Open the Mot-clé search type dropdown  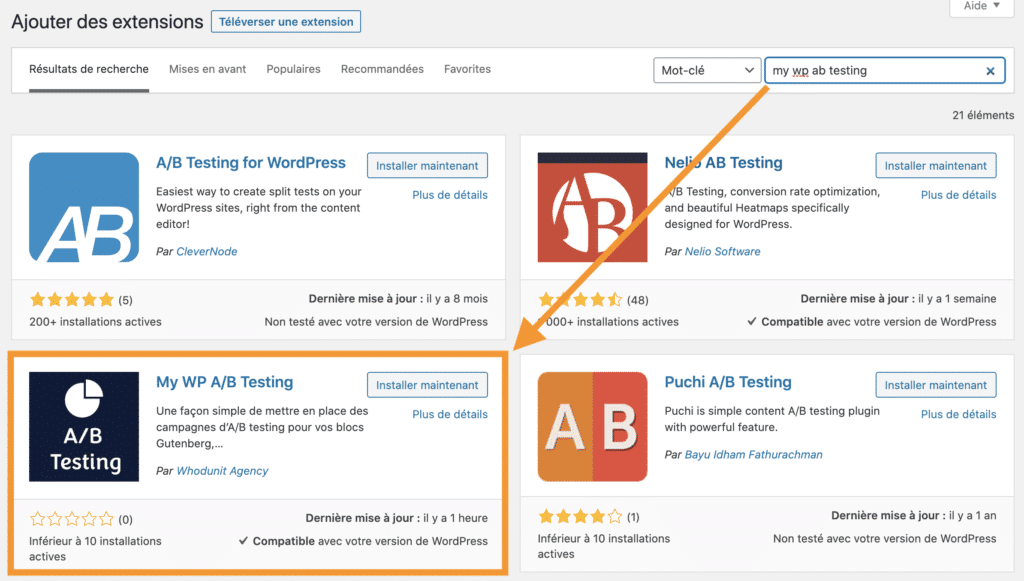(x=707, y=71)
